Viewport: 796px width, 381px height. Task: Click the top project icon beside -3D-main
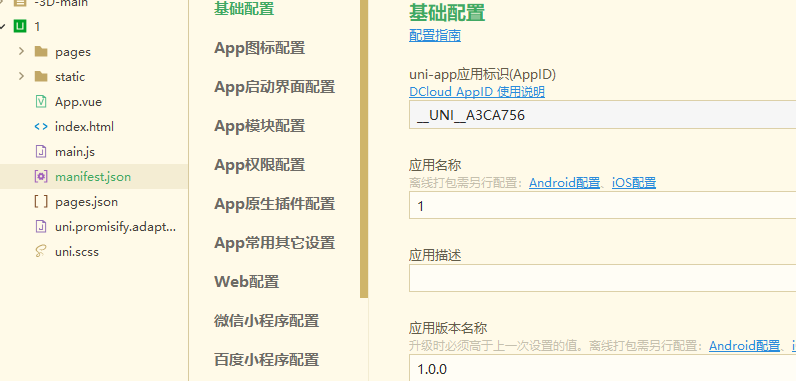click(20, 3)
